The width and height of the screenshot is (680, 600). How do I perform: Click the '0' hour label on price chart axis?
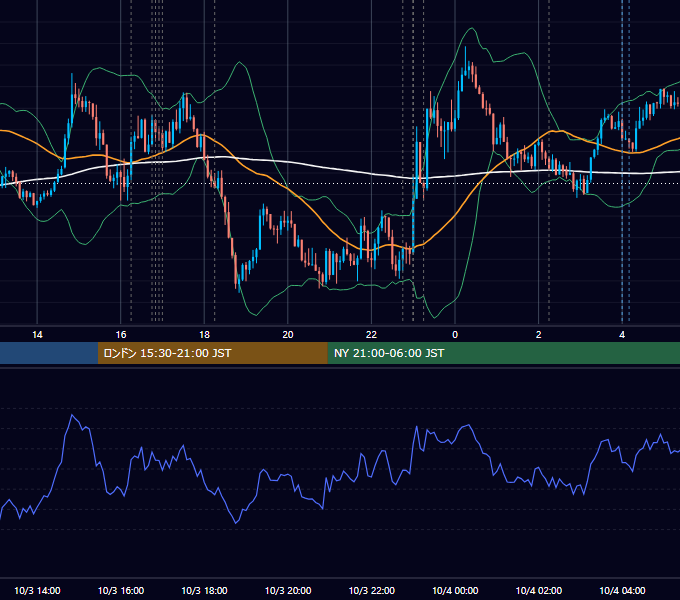click(x=455, y=335)
